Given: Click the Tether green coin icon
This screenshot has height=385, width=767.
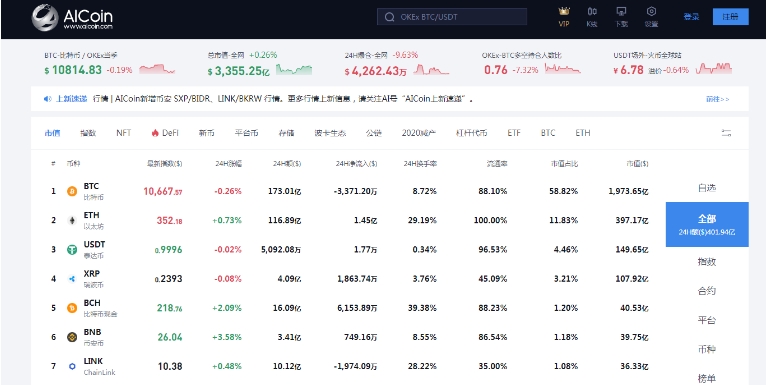Looking at the screenshot, I should tap(72, 249).
